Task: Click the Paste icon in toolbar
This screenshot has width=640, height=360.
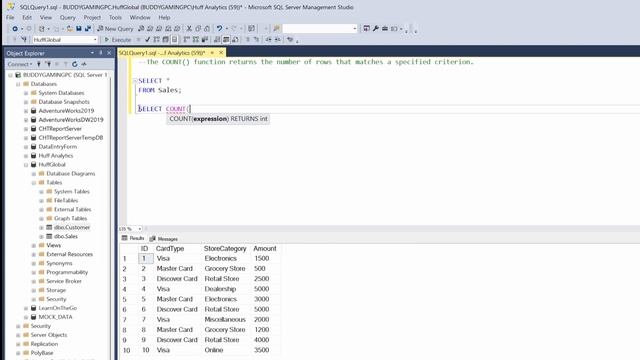Action: (207, 29)
